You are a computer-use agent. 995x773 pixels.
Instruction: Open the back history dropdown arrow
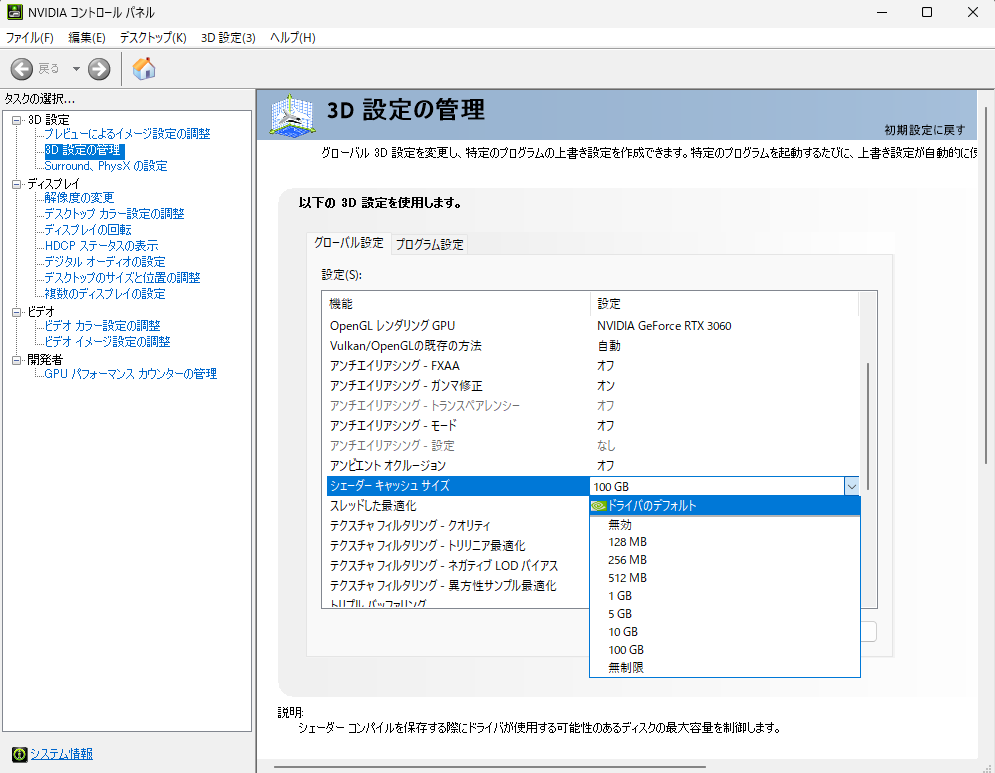pyautogui.click(x=76, y=69)
